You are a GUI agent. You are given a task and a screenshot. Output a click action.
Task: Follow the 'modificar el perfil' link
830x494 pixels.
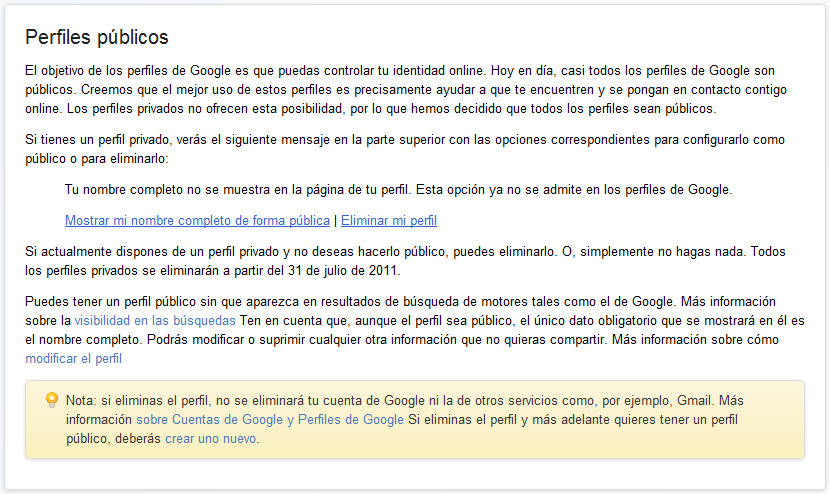(74, 358)
